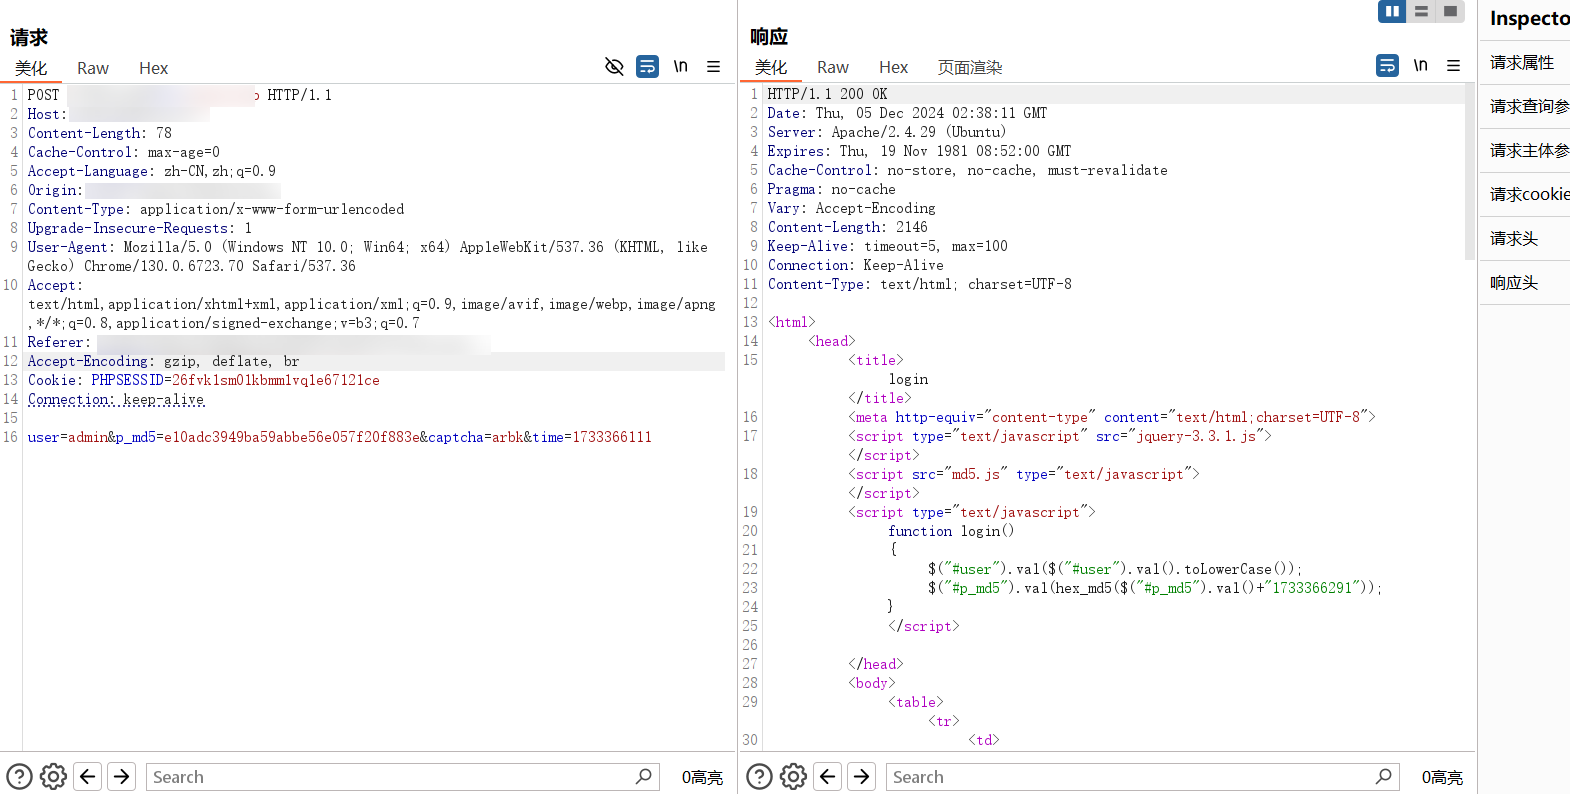Open search settings gear under request panel
The image size is (1570, 794).
tap(53, 776)
